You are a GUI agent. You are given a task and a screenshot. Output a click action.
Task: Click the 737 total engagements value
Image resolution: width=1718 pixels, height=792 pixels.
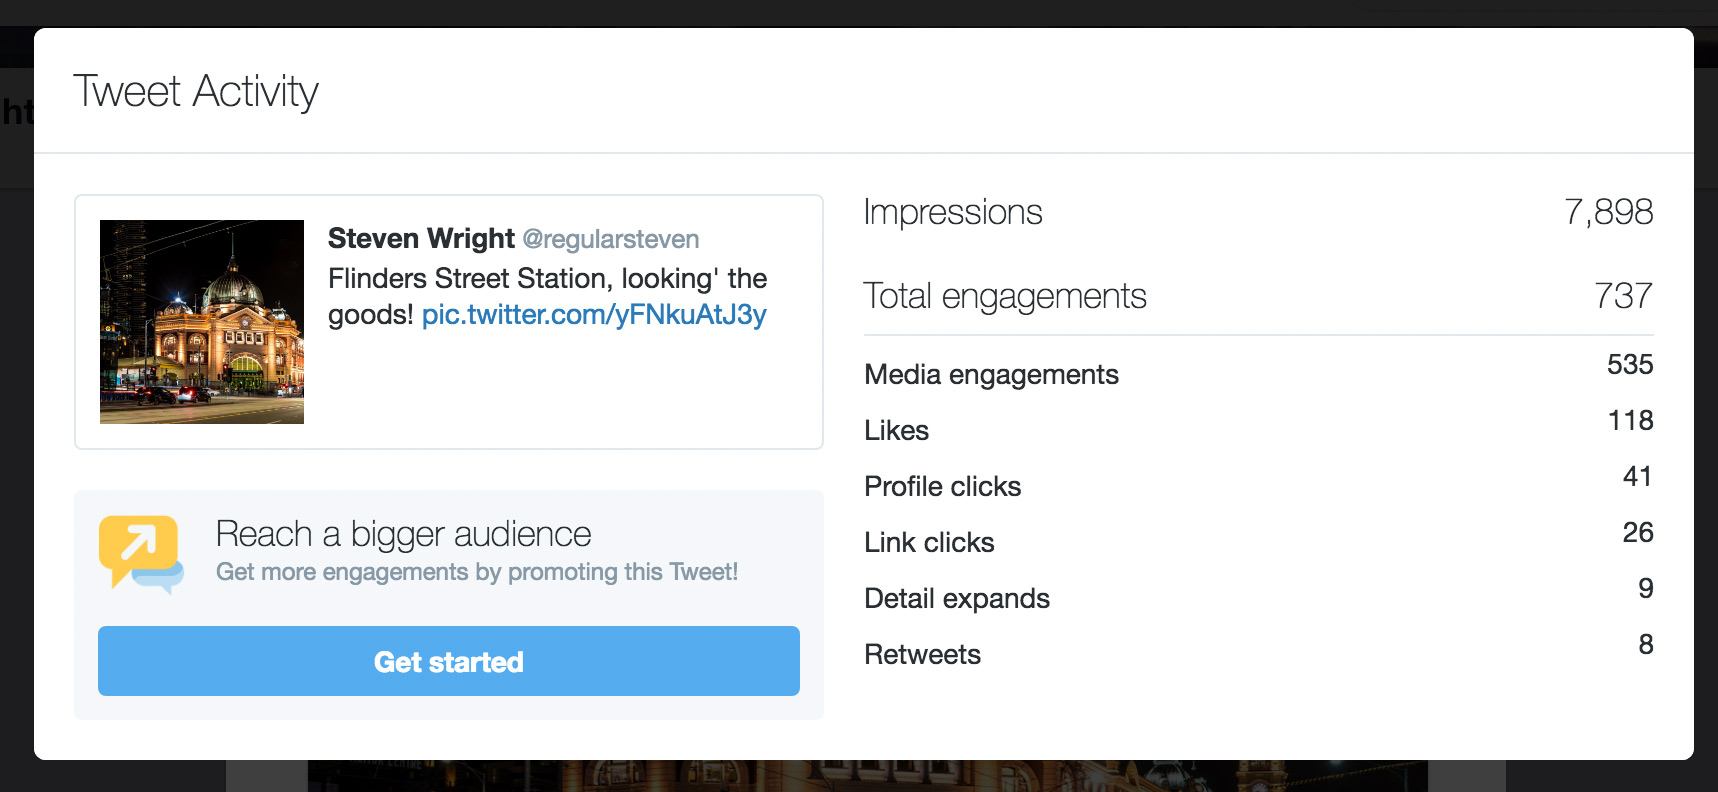point(1623,296)
